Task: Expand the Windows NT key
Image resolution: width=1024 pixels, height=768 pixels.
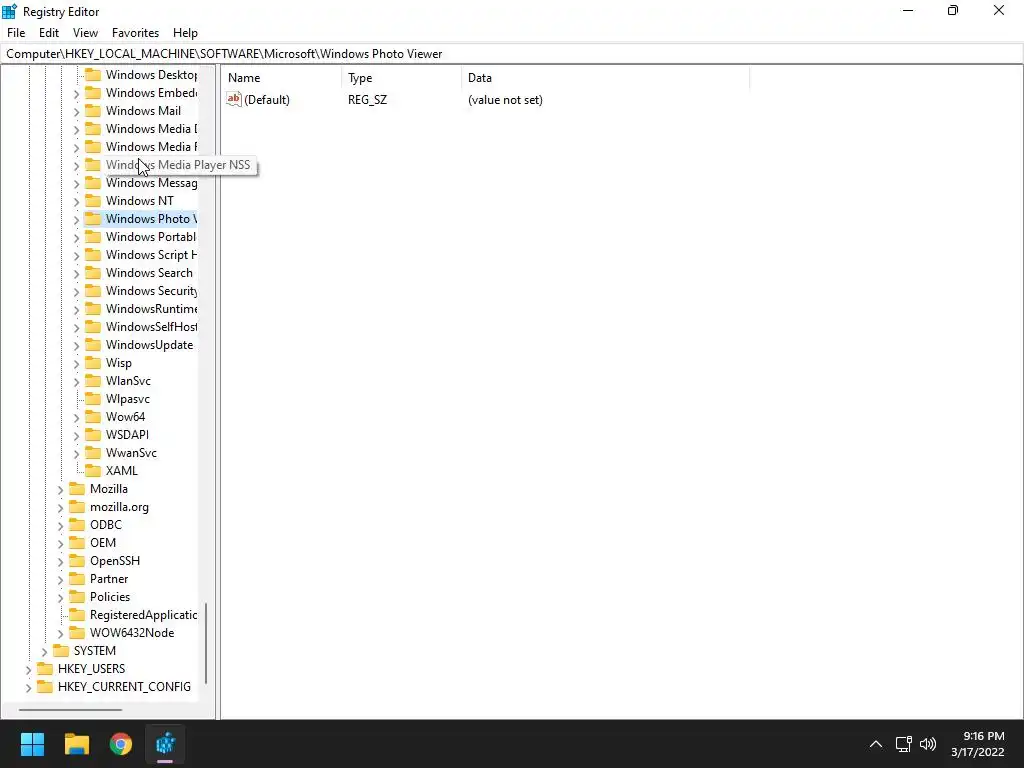Action: 76,202
